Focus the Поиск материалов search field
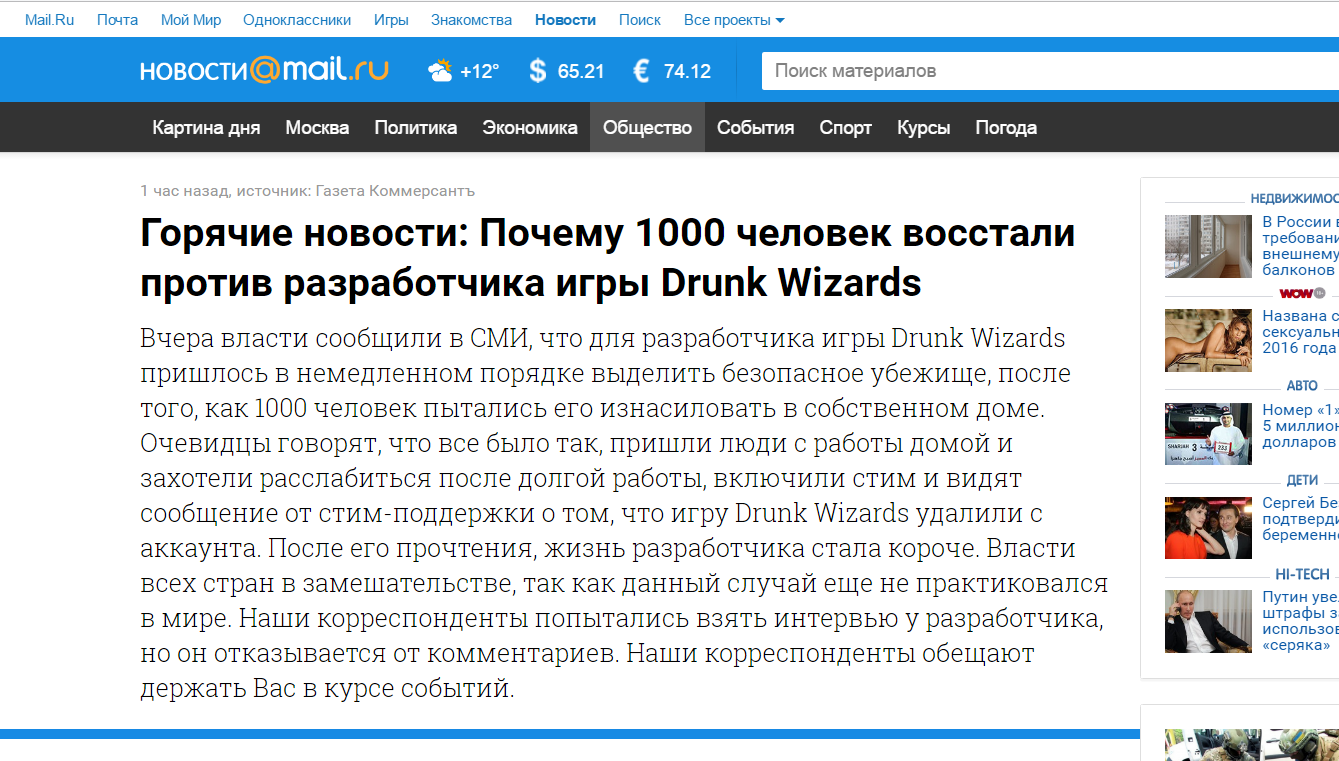This screenshot has width=1339, height=761. (1050, 71)
